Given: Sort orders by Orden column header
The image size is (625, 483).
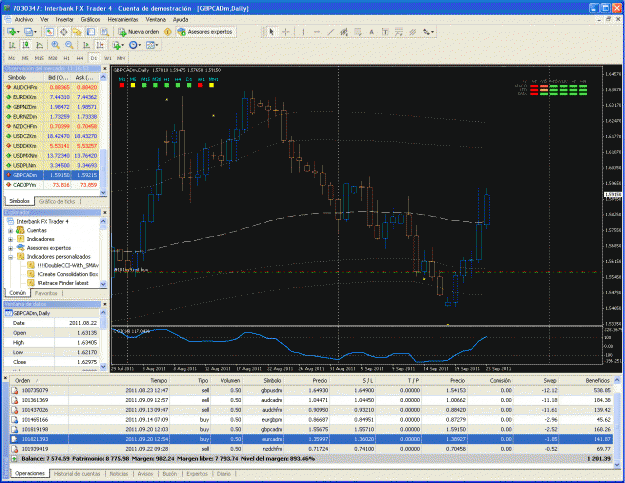Looking at the screenshot, I should (x=39, y=381).
